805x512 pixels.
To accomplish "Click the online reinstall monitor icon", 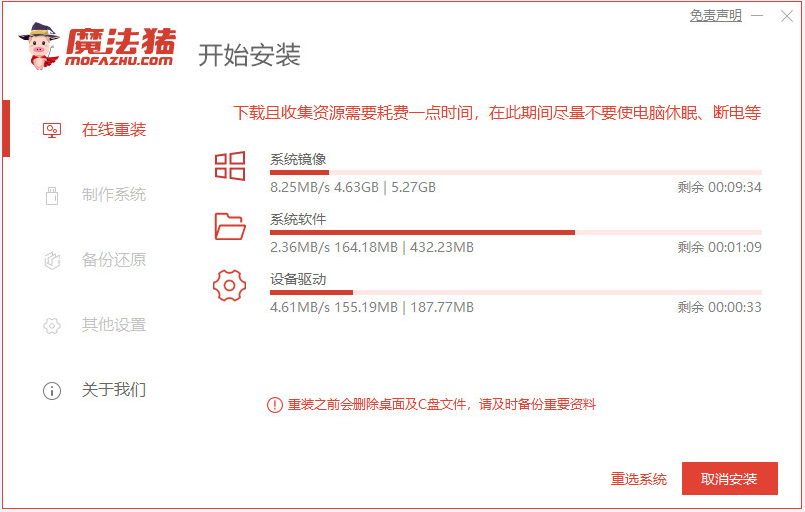I will click(52, 130).
